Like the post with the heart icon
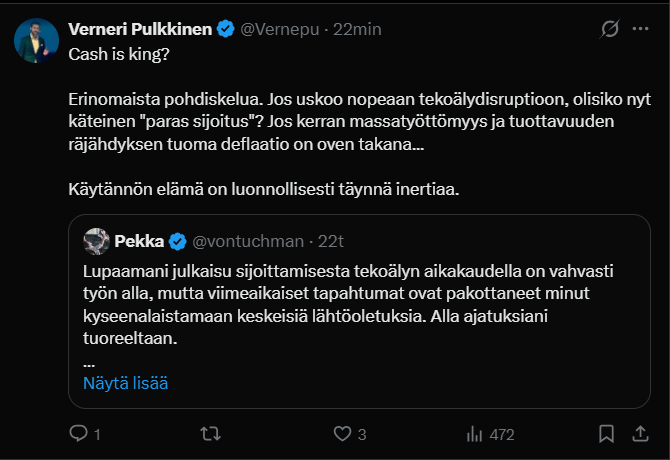Viewport: 670px width, 460px height. (344, 434)
